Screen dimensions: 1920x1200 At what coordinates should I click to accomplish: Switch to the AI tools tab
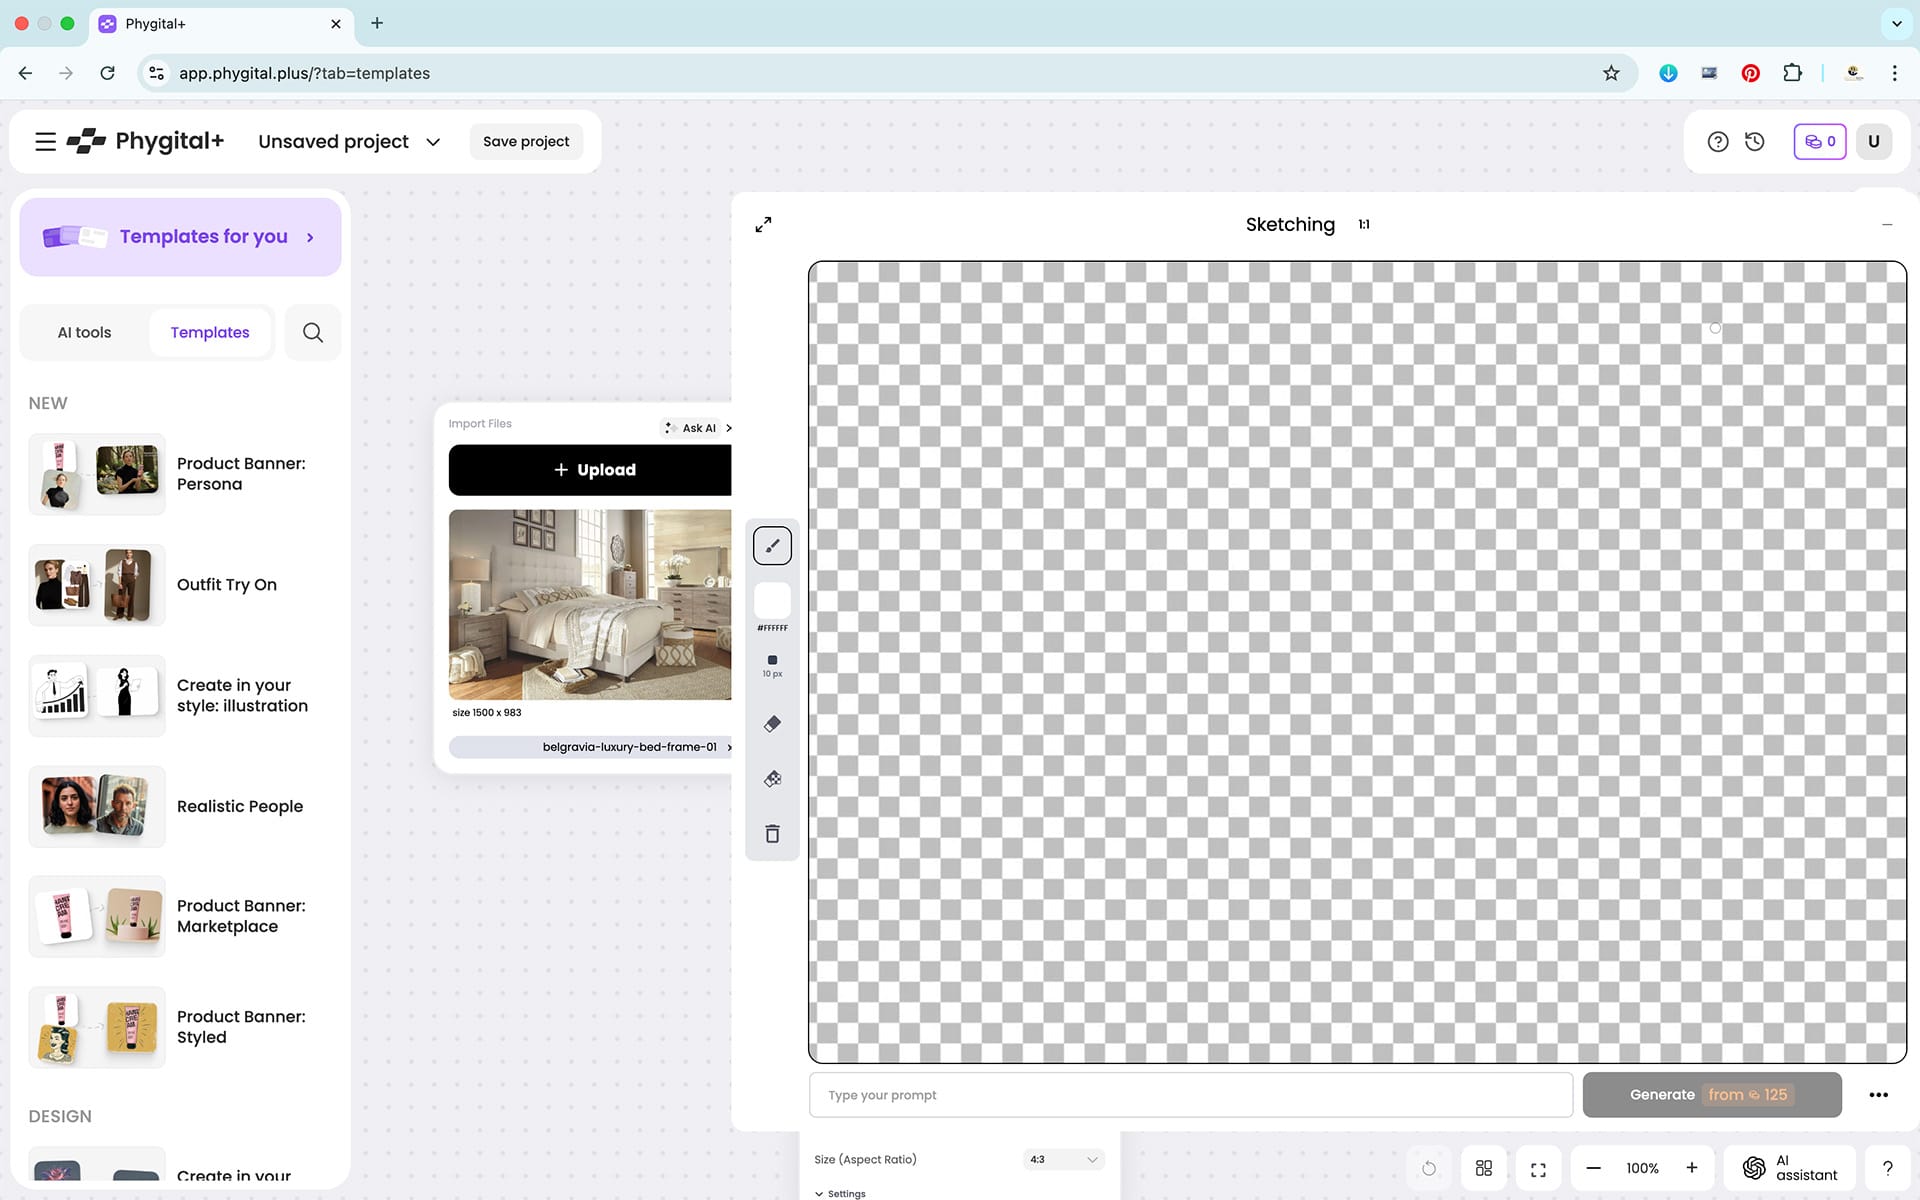(84, 333)
